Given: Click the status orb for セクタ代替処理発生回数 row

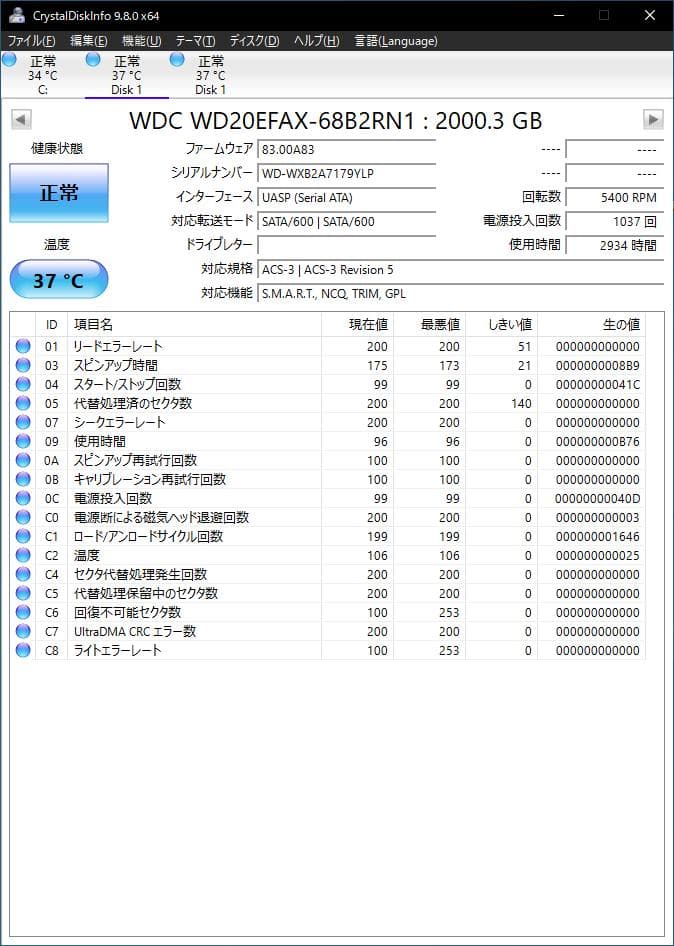Looking at the screenshot, I should [x=23, y=574].
